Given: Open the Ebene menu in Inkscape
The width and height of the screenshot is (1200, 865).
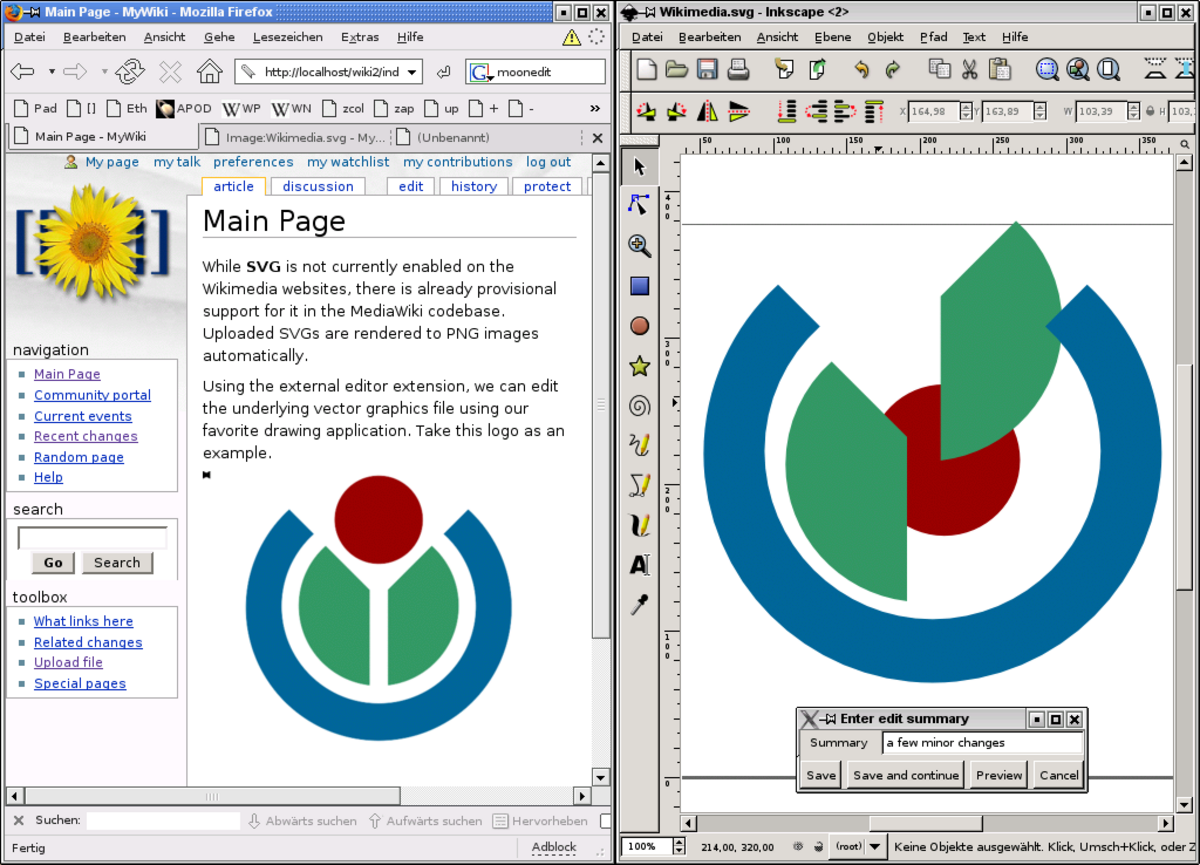Looking at the screenshot, I should tap(832, 37).
